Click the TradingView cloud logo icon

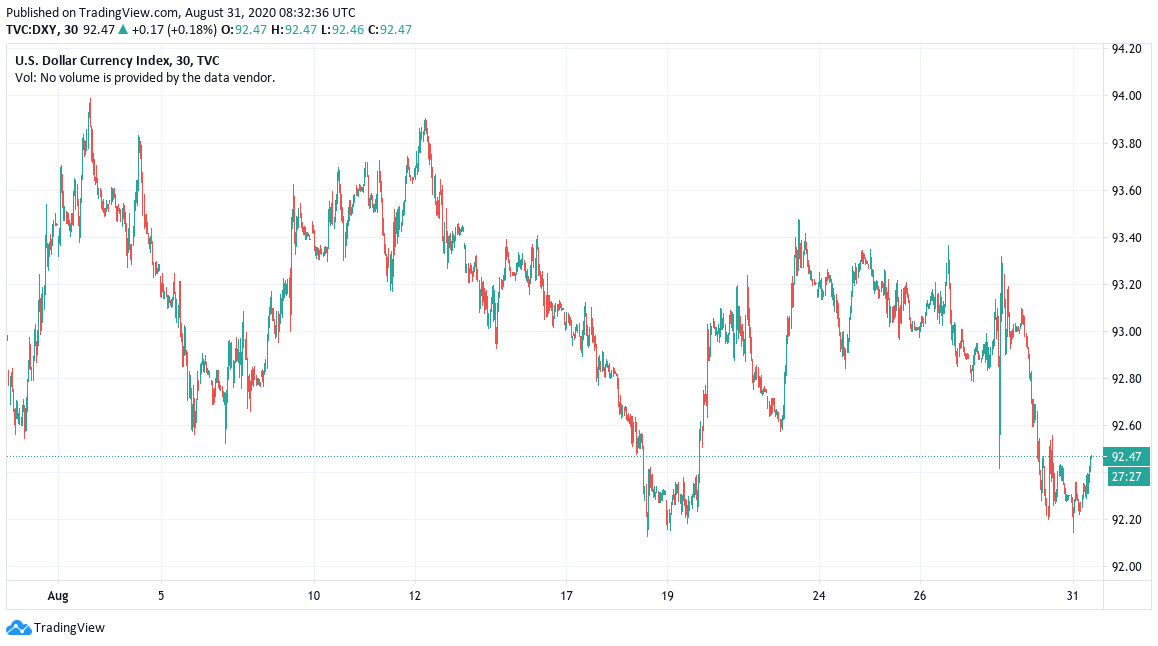(x=18, y=628)
